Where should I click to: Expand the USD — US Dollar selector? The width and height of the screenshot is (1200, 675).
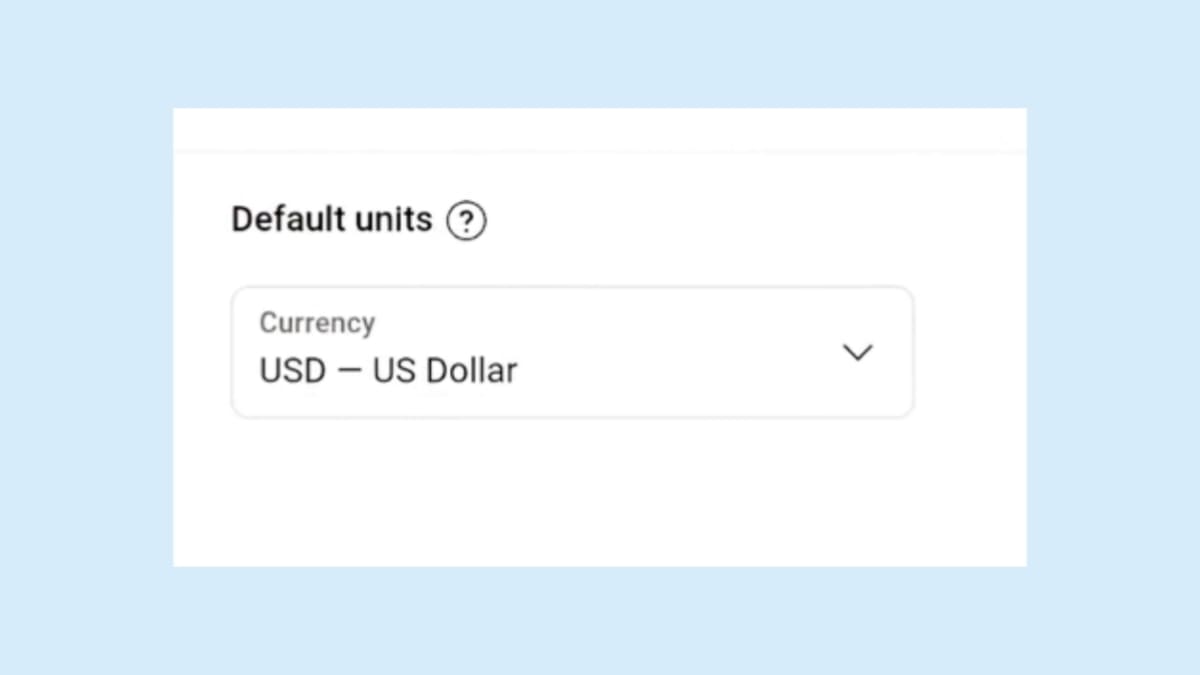[572, 352]
